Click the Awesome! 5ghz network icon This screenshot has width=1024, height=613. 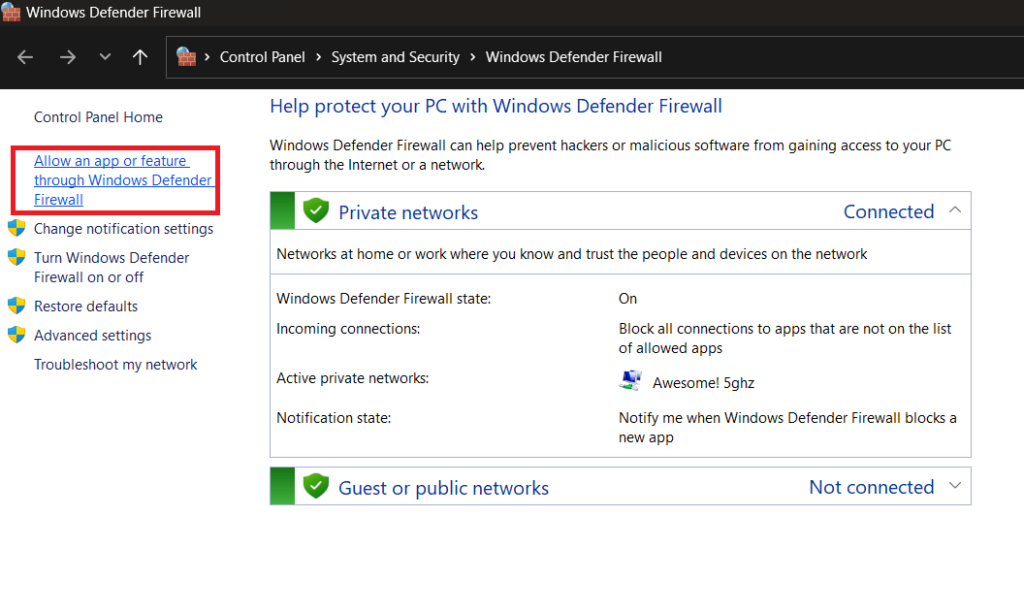pyautogui.click(x=630, y=381)
